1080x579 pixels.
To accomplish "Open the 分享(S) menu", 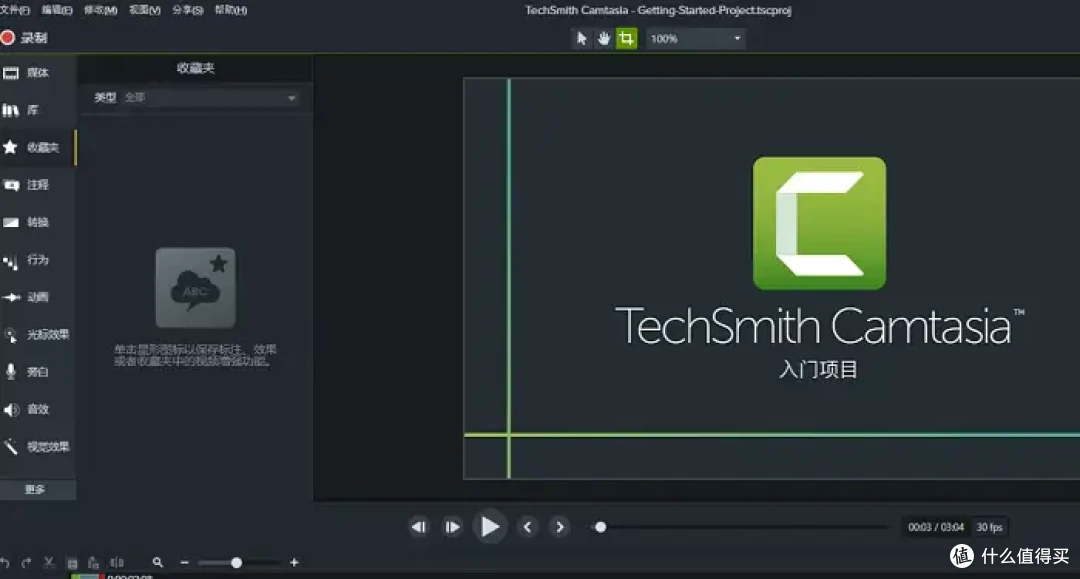I will 187,10.
